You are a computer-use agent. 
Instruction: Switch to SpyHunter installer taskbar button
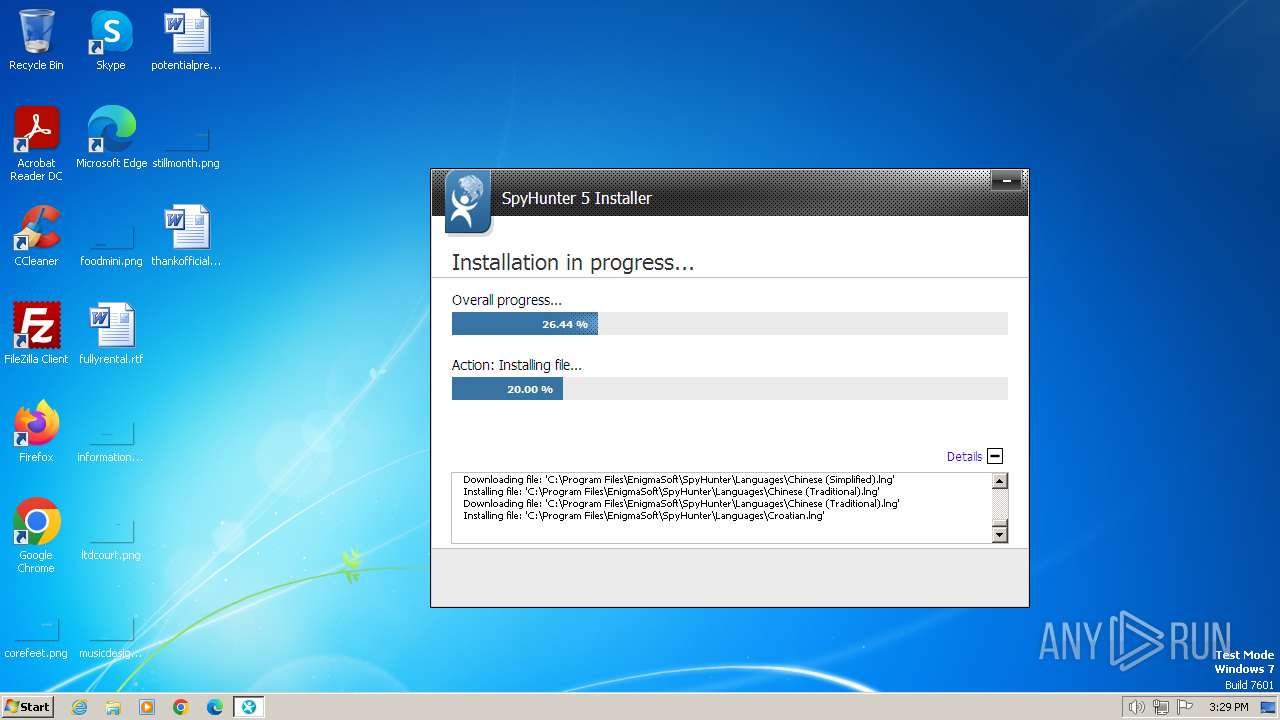249,707
